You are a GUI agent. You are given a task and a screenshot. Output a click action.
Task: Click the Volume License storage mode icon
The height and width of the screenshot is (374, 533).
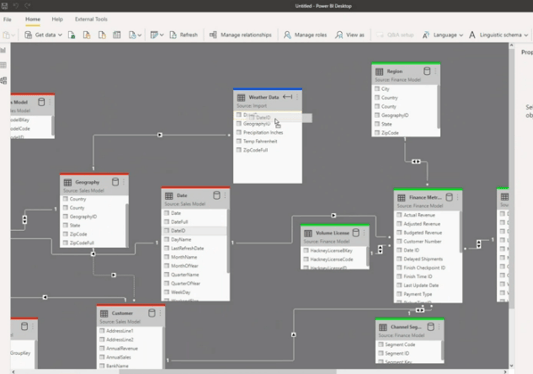click(356, 233)
